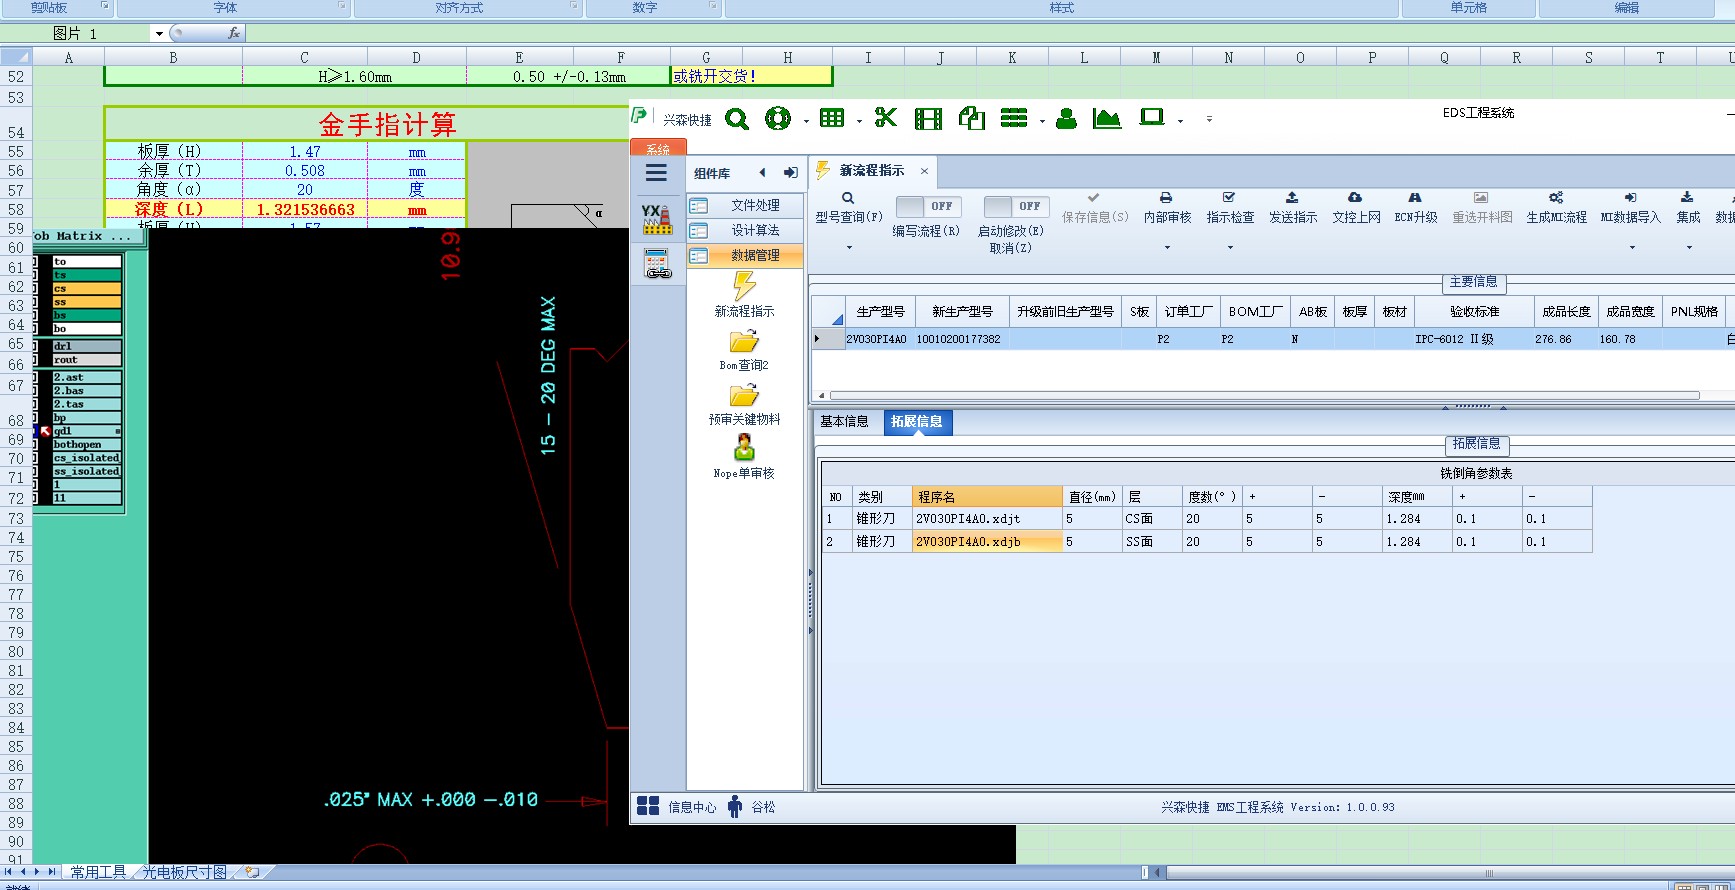Toggle checkbox beside 'drl' layer in Job Matrix

pos(36,346)
